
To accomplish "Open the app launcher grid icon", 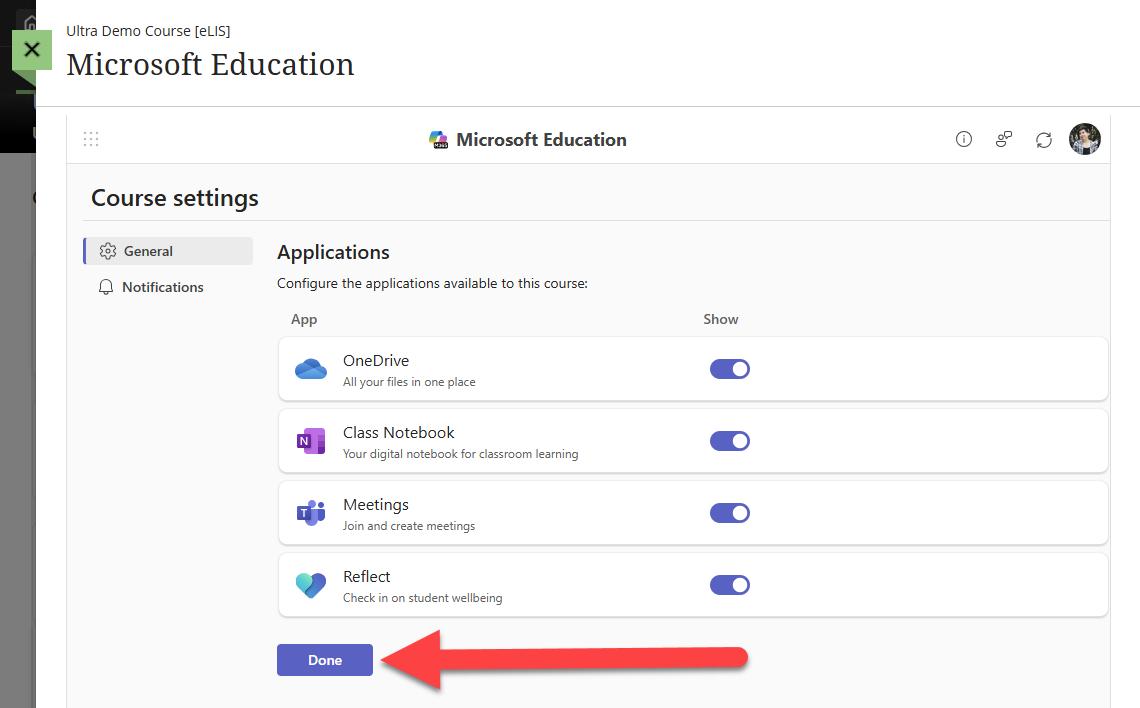I will [x=91, y=139].
